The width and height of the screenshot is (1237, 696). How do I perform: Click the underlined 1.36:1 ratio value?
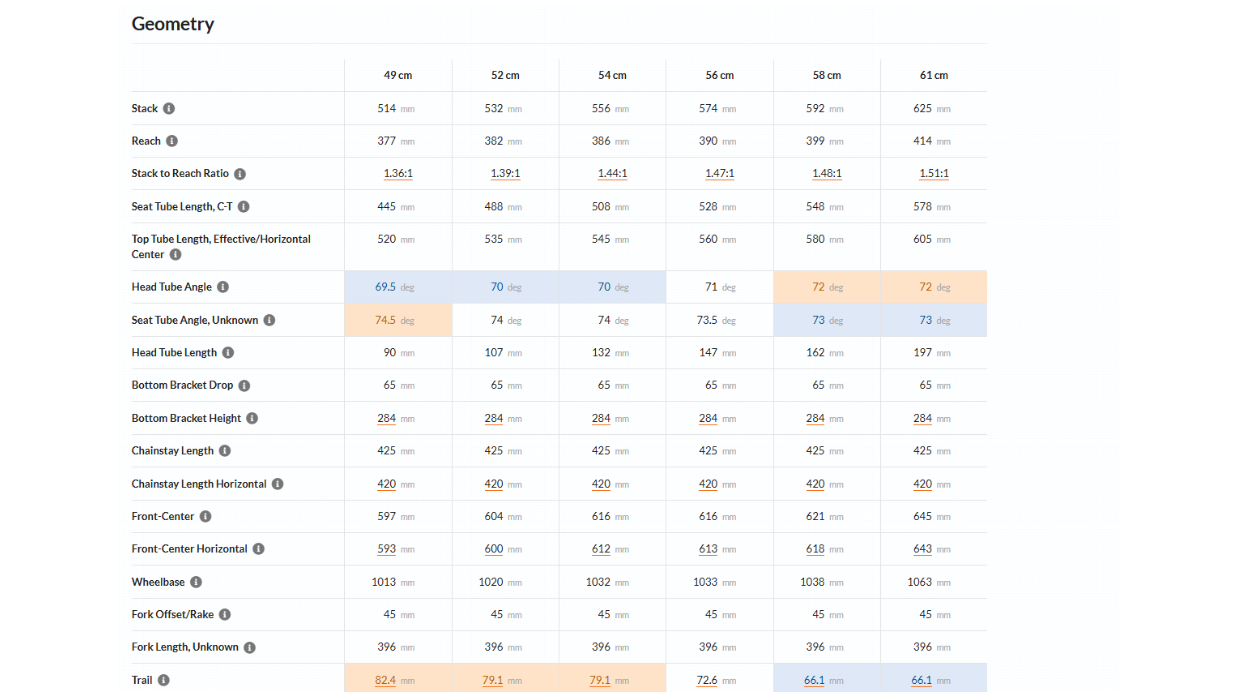coord(398,174)
